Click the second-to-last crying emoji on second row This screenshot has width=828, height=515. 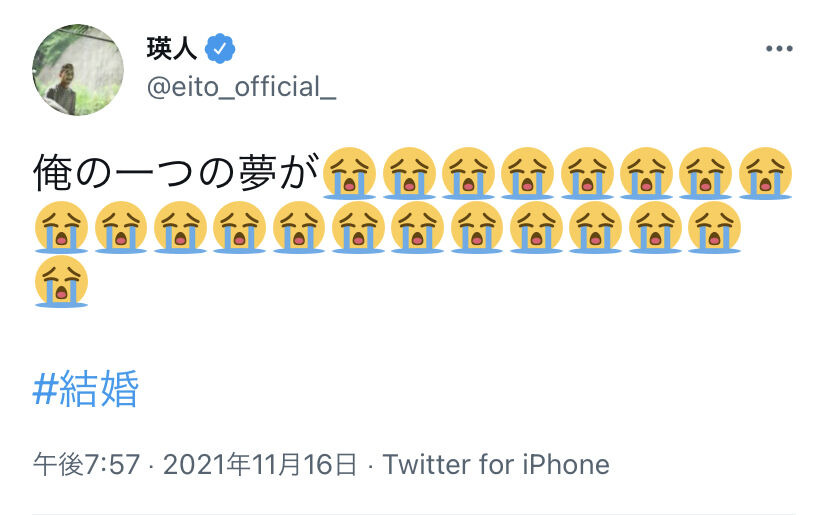click(655, 227)
